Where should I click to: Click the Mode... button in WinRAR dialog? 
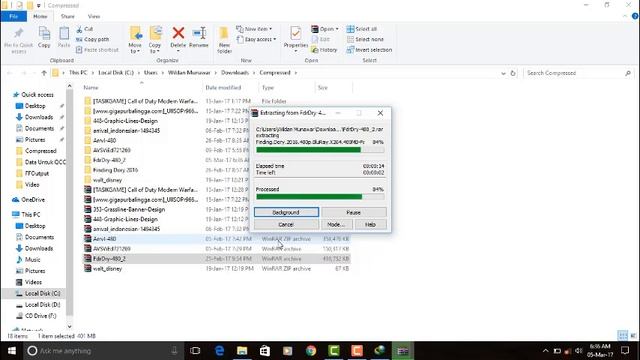[x=336, y=224]
